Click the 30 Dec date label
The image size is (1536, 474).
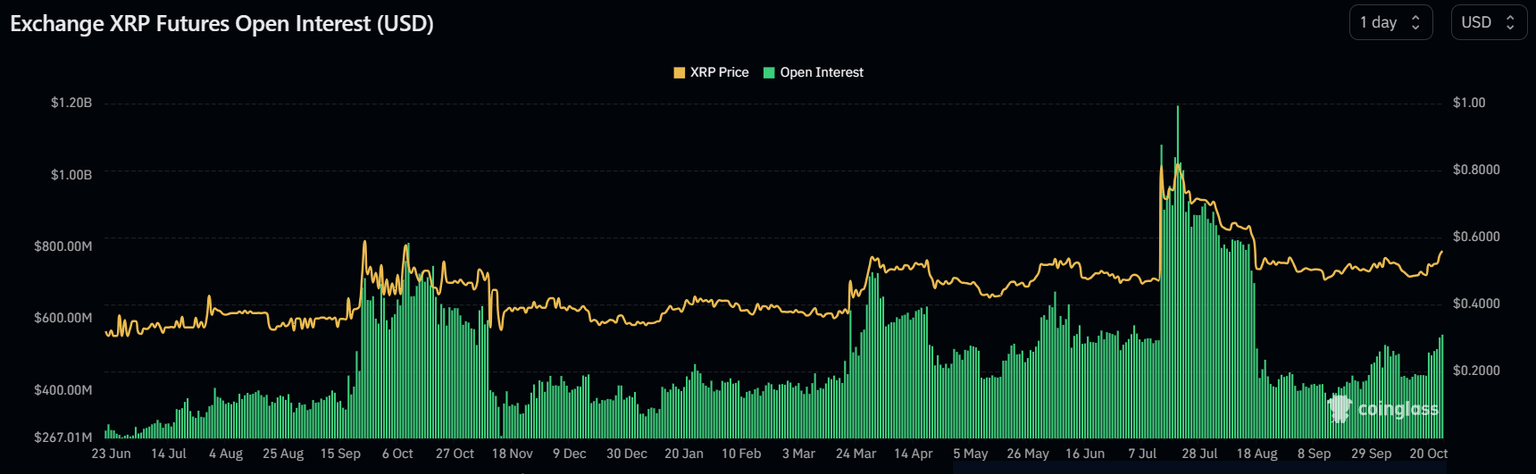[628, 454]
